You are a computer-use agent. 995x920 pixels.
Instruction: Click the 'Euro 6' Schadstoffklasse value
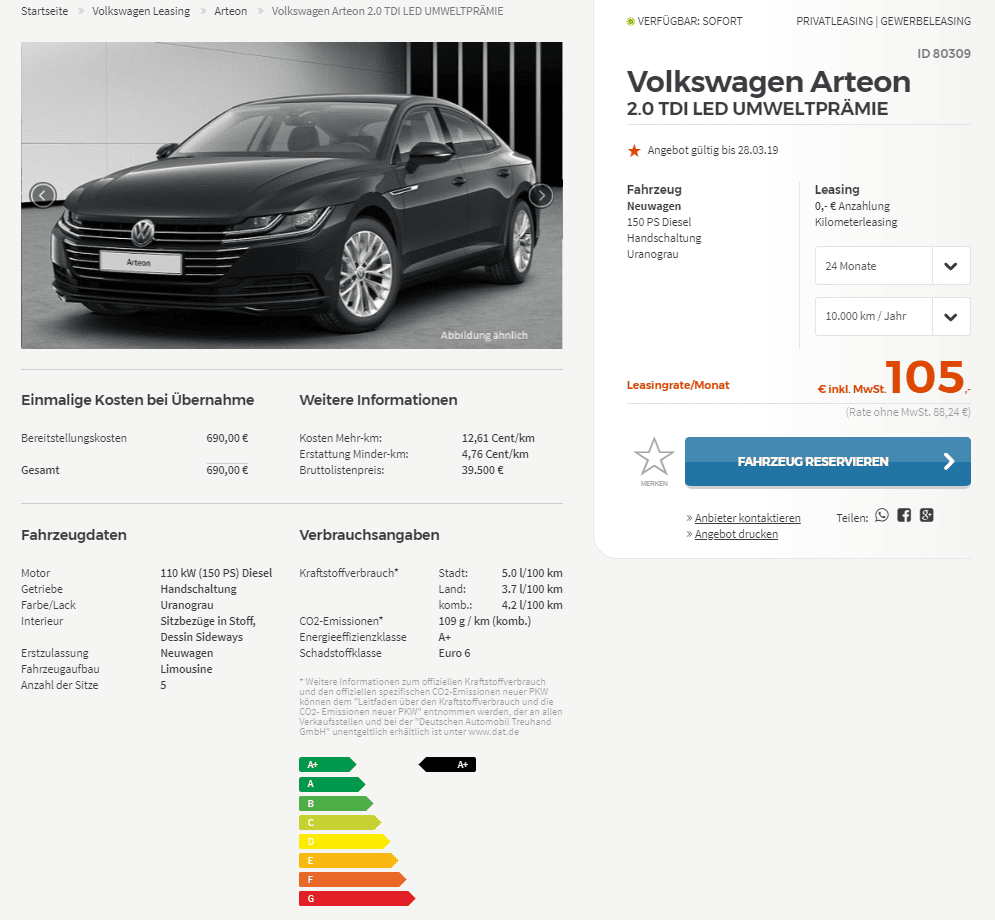454,653
